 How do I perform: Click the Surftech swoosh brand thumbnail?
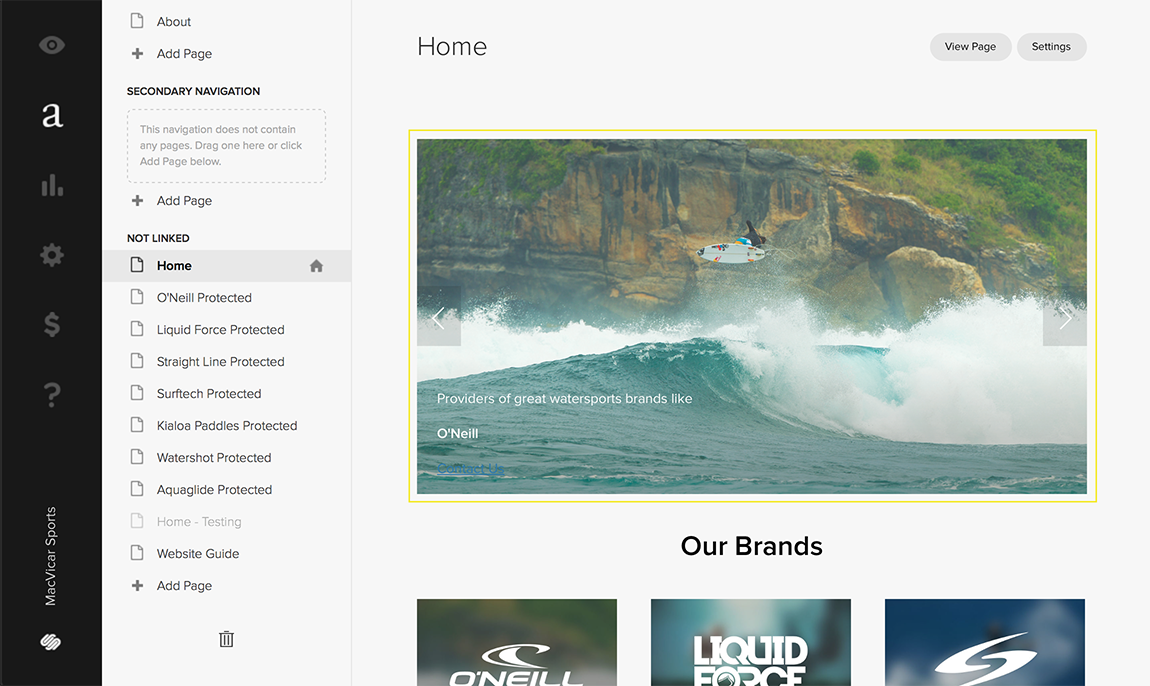pyautogui.click(x=985, y=643)
